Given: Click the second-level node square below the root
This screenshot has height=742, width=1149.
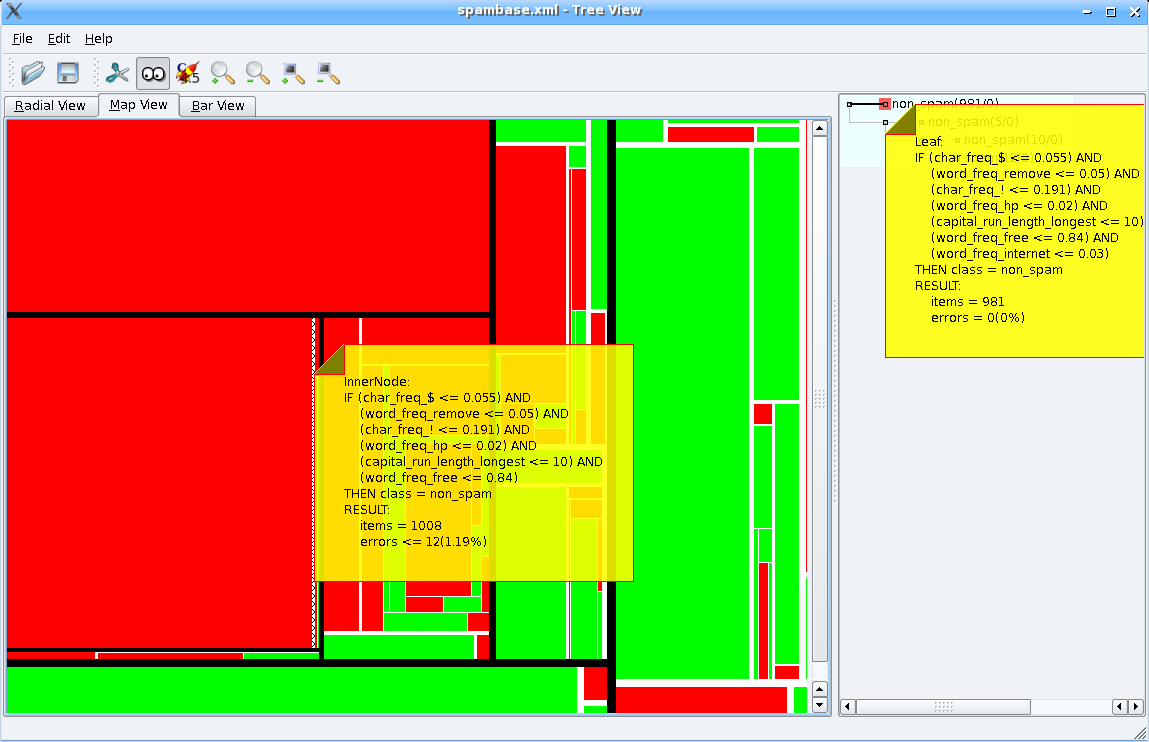Looking at the screenshot, I should (885, 122).
